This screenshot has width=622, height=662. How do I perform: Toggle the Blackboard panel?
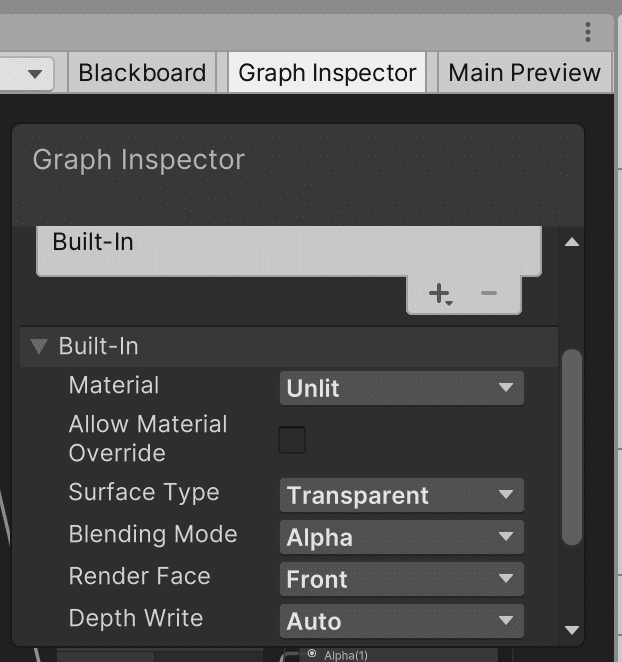142,73
